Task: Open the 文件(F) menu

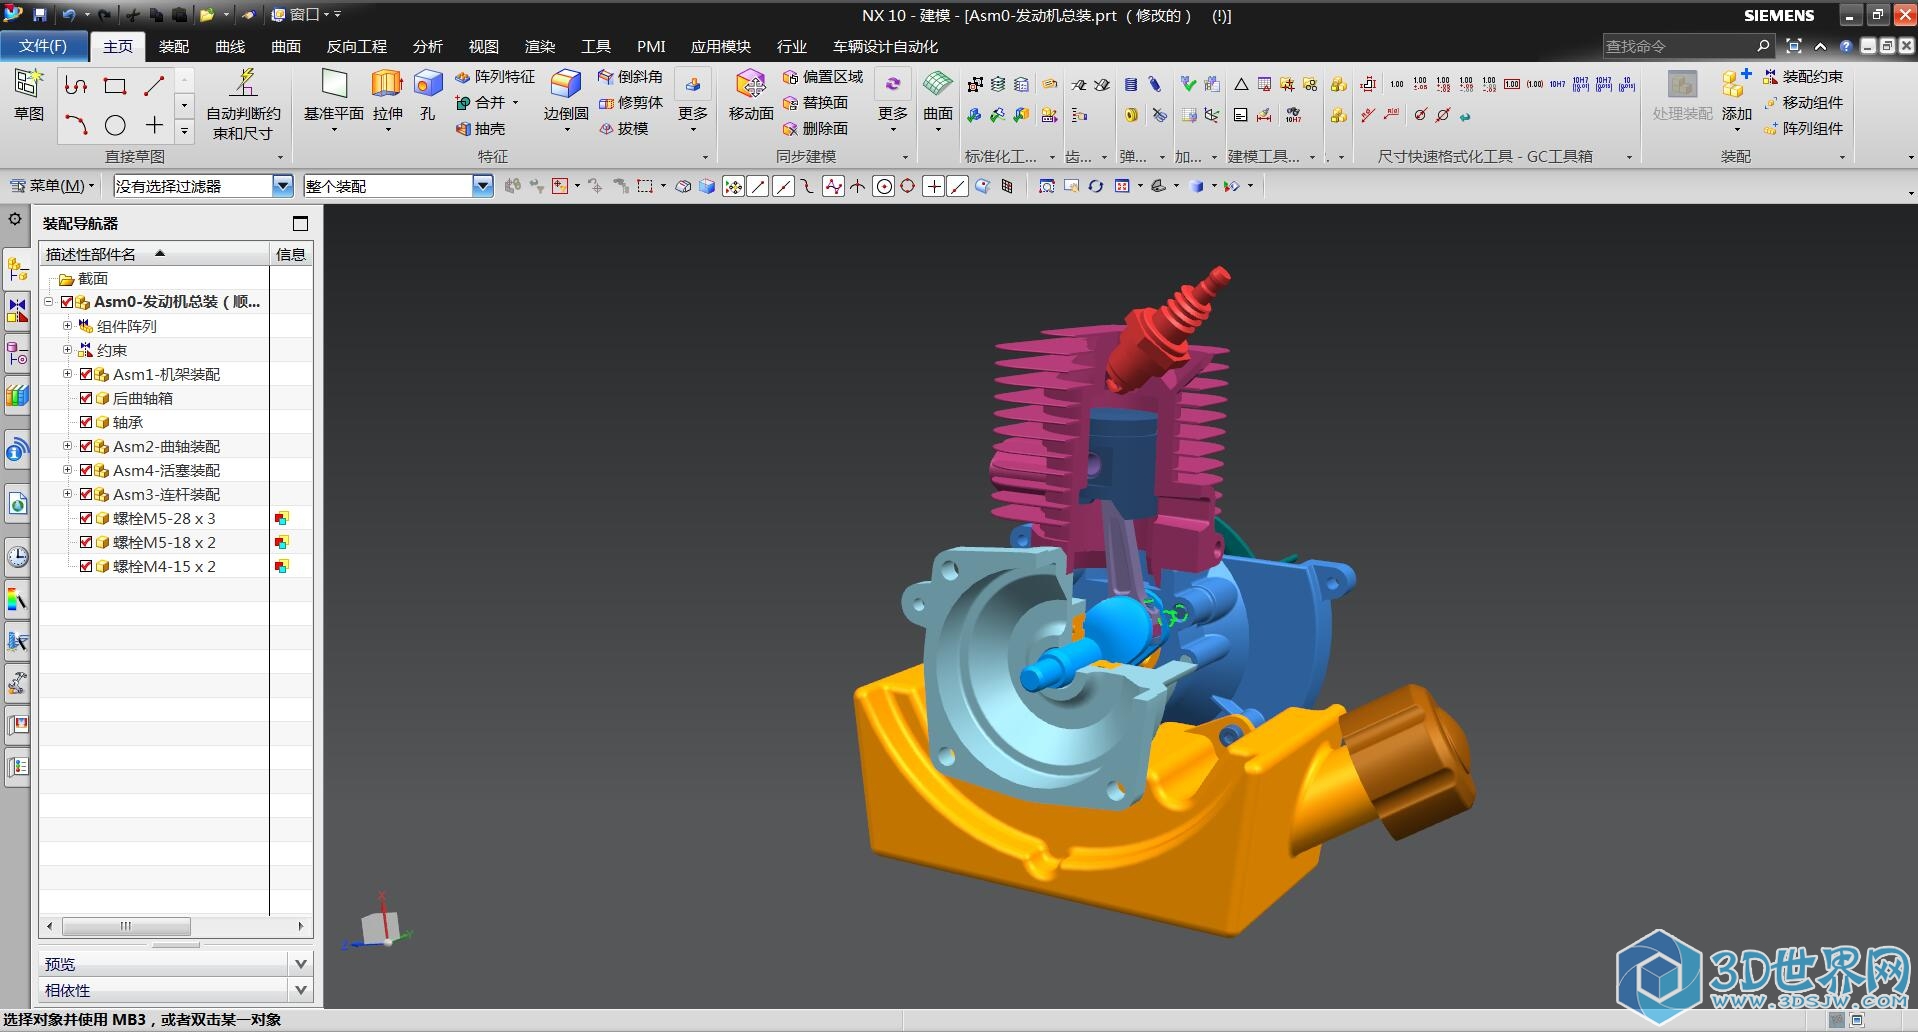Action: (43, 46)
